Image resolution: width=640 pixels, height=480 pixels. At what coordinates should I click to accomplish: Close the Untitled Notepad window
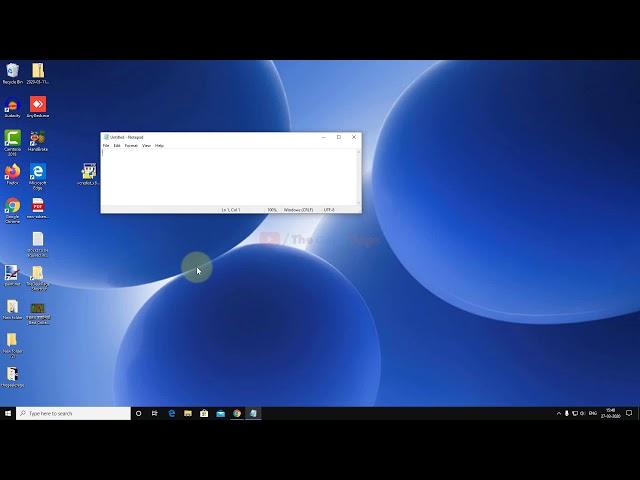tap(354, 137)
